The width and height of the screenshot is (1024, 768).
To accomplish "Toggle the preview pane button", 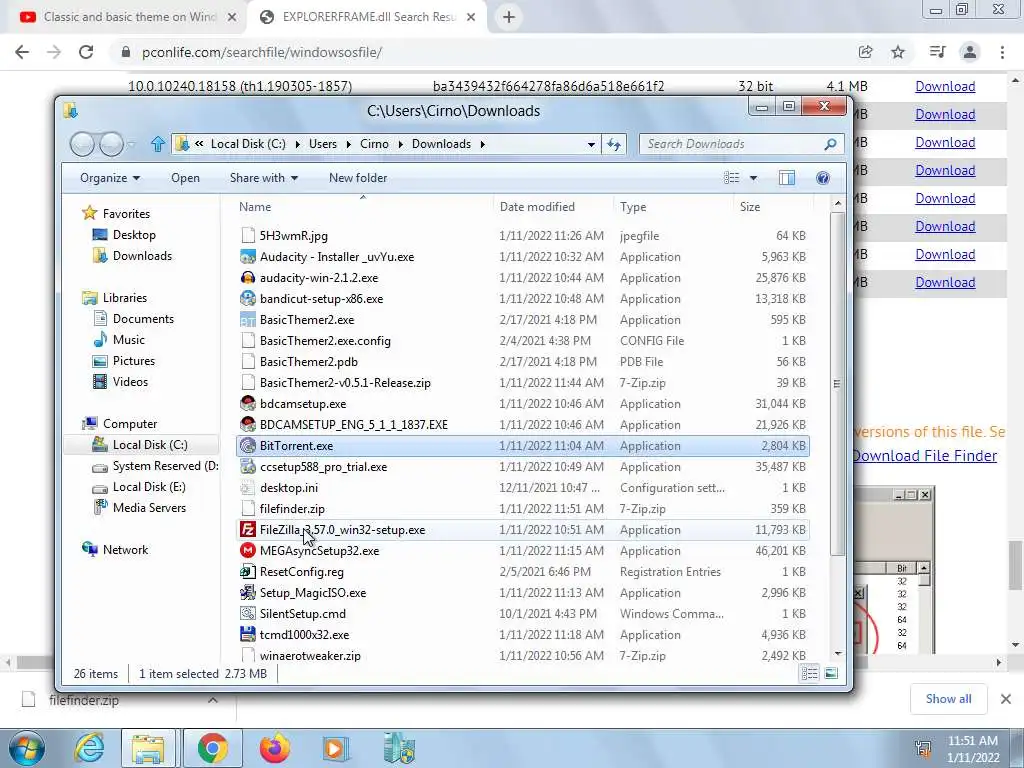I will [x=787, y=178].
